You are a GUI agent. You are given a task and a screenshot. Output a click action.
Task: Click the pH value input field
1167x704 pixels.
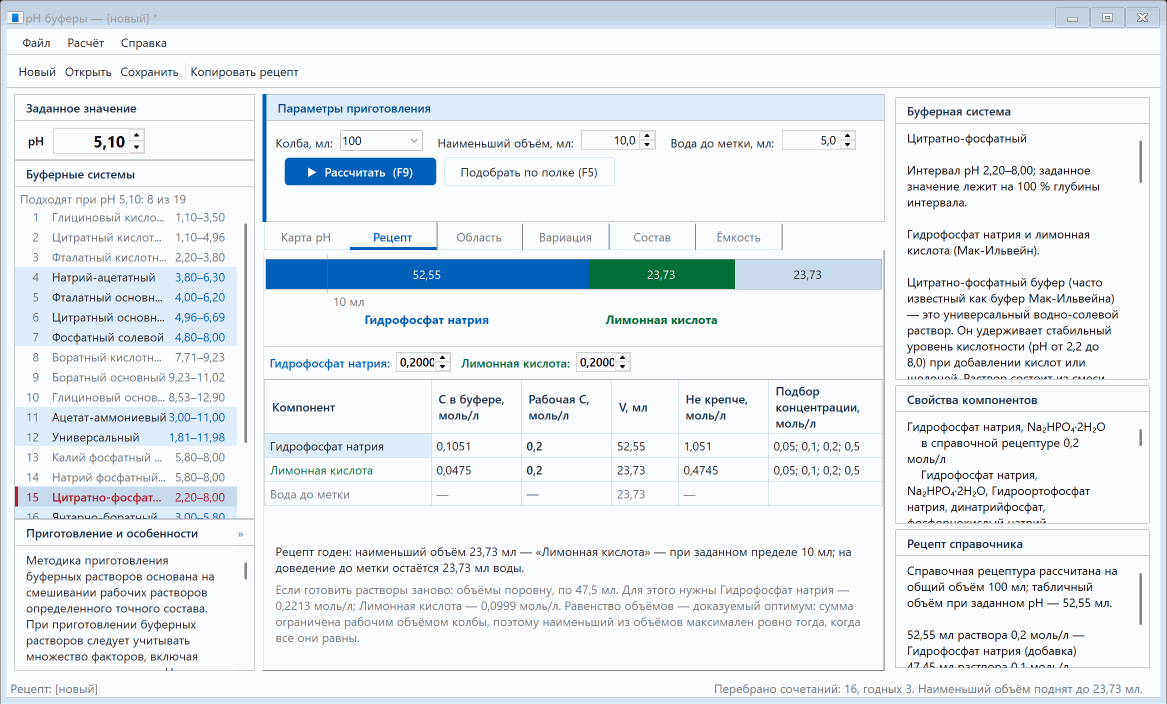coord(91,141)
